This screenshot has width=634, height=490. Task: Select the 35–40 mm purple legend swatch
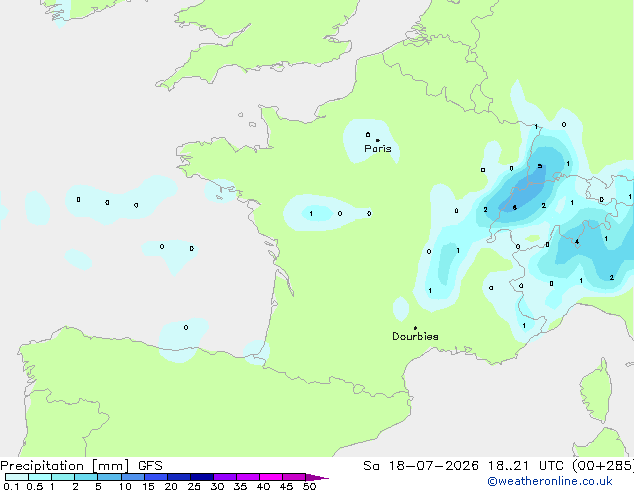click(x=247, y=477)
